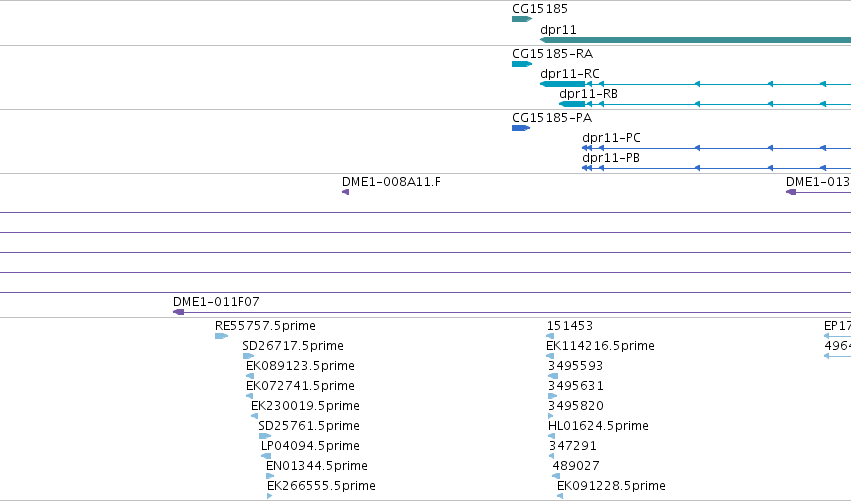Click the CG15185 gene arrow glyph
Screen dimensions: 851x501
522,19
